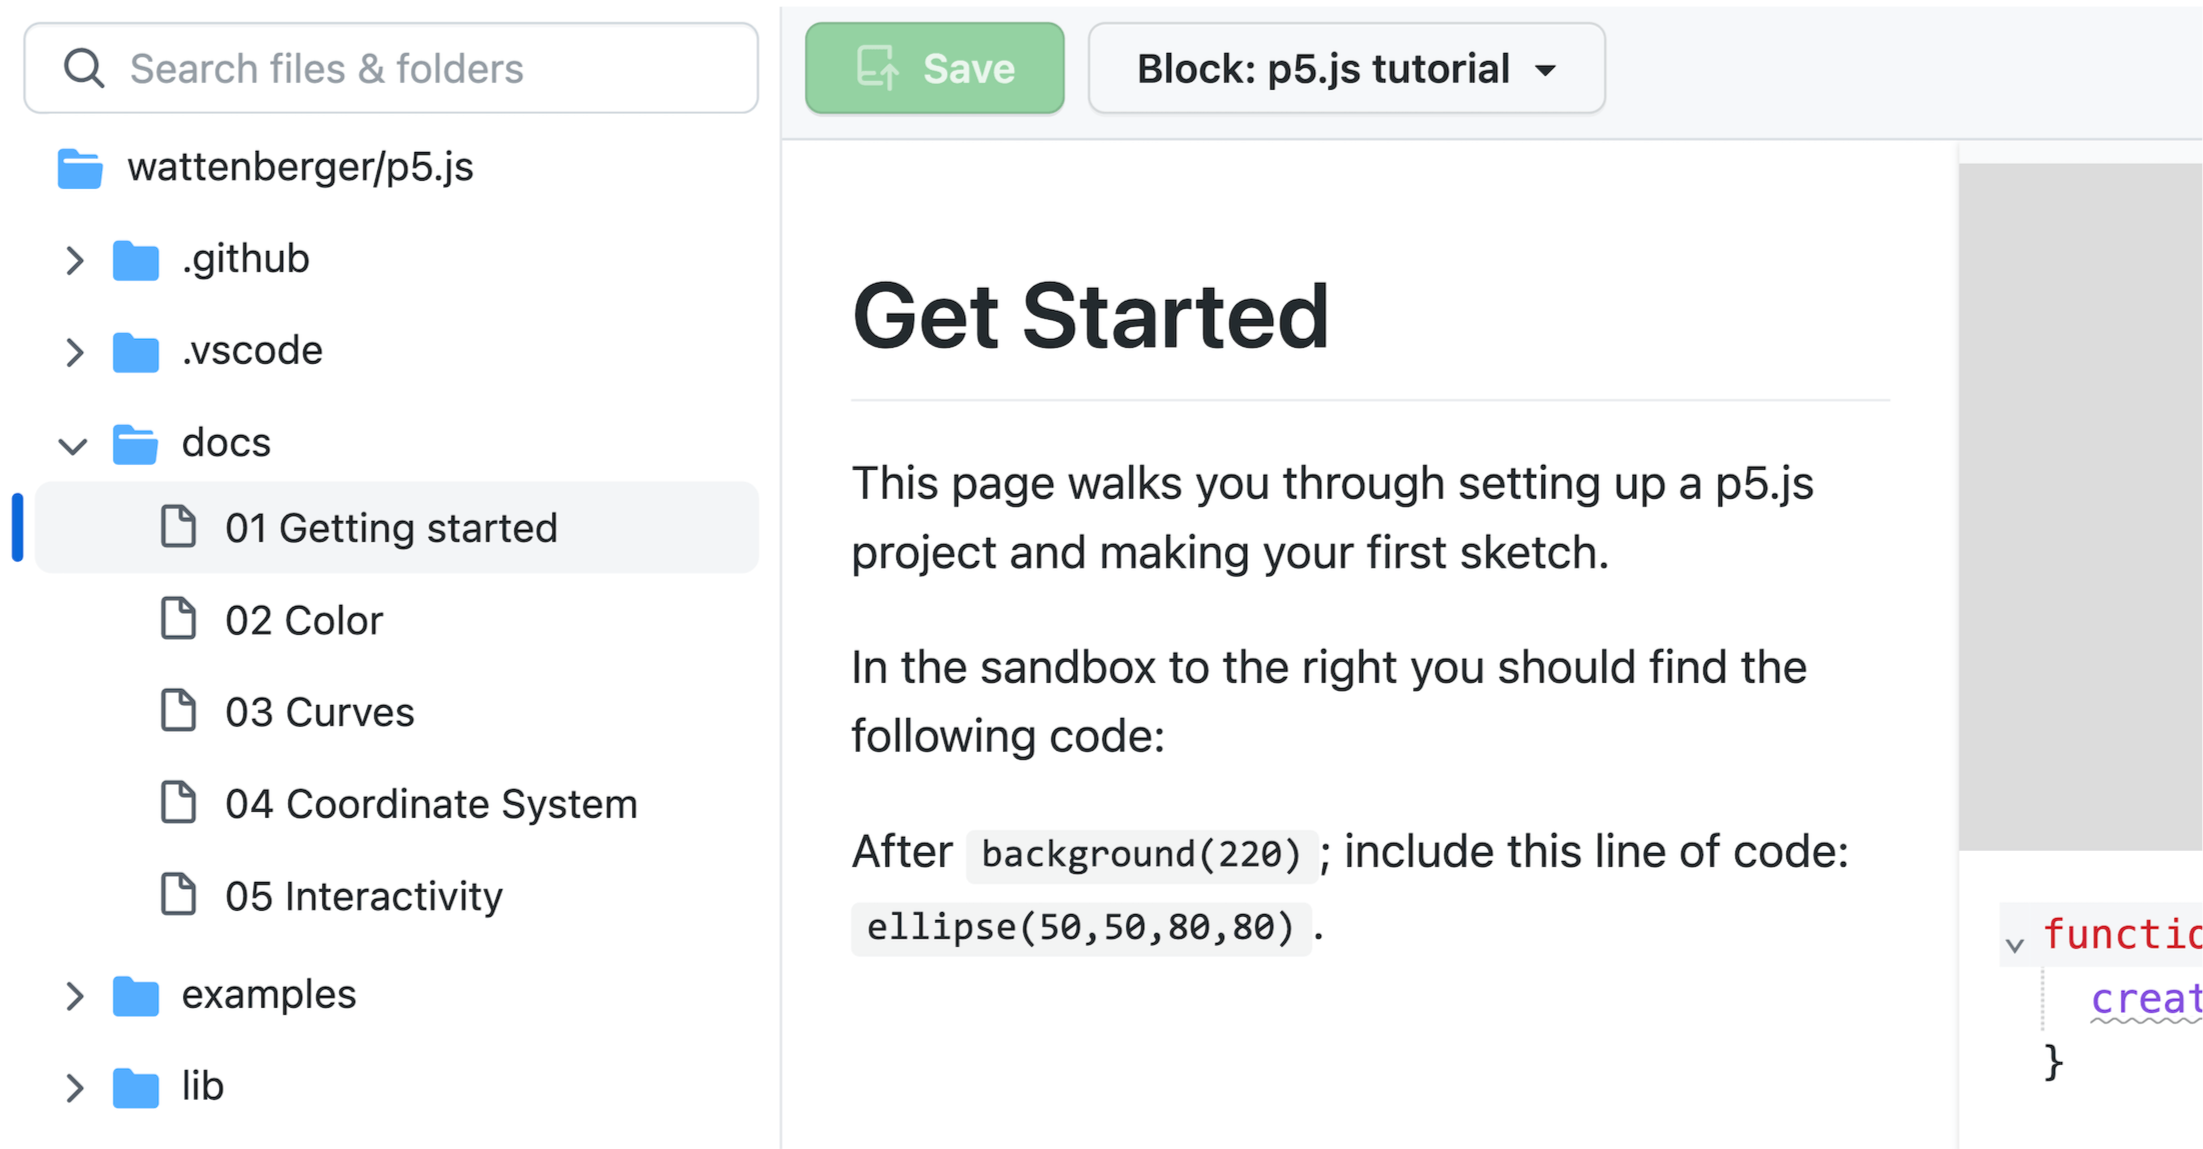Expand the examples folder chevron

(74, 996)
